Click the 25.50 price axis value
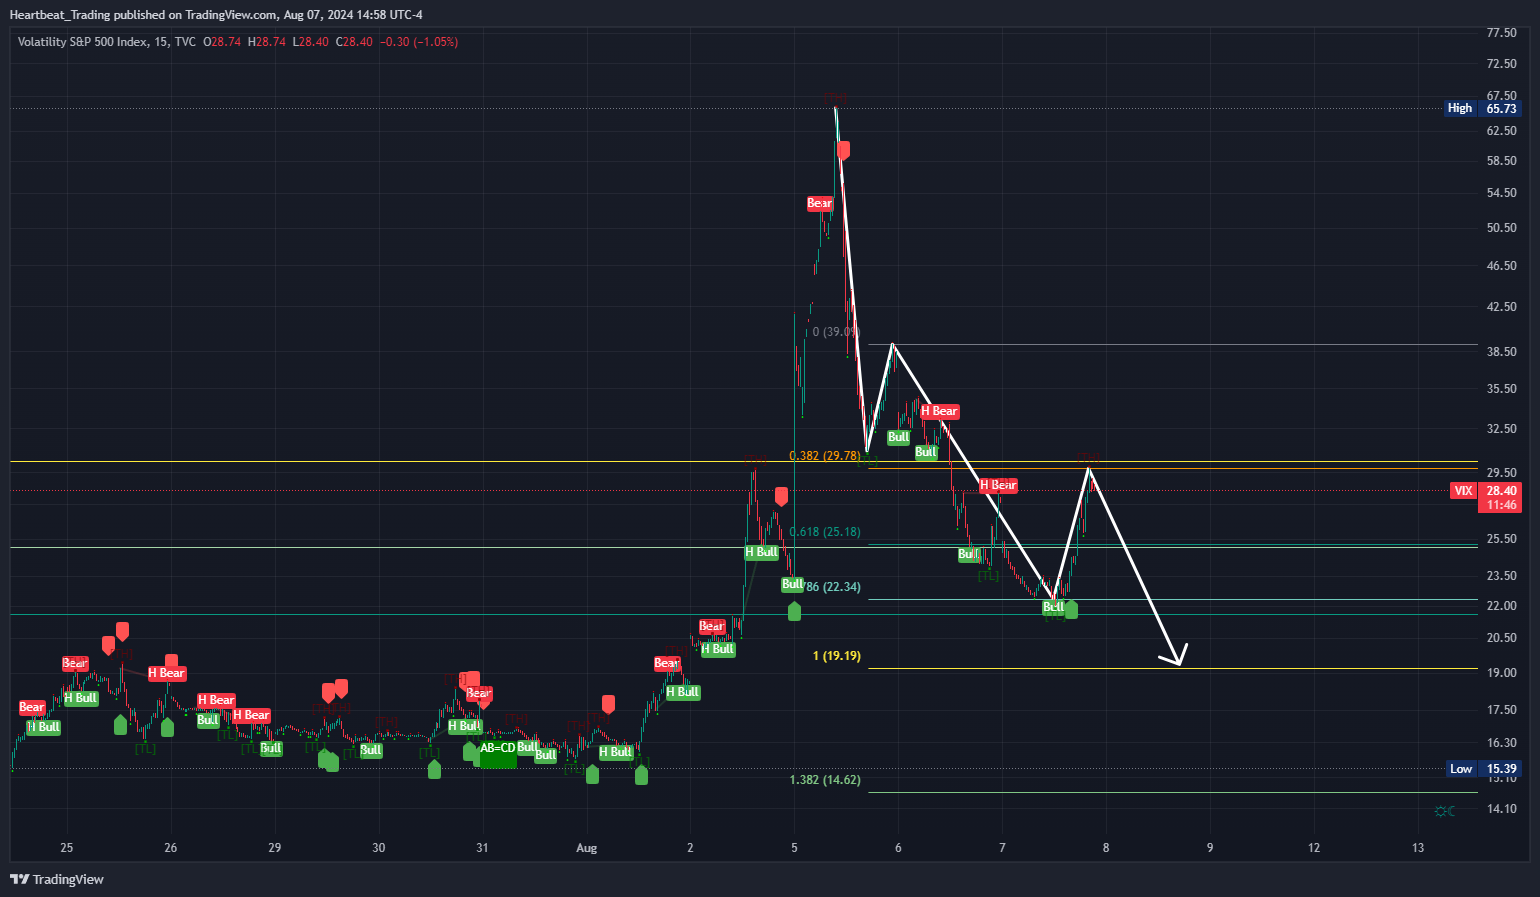 [1501, 538]
